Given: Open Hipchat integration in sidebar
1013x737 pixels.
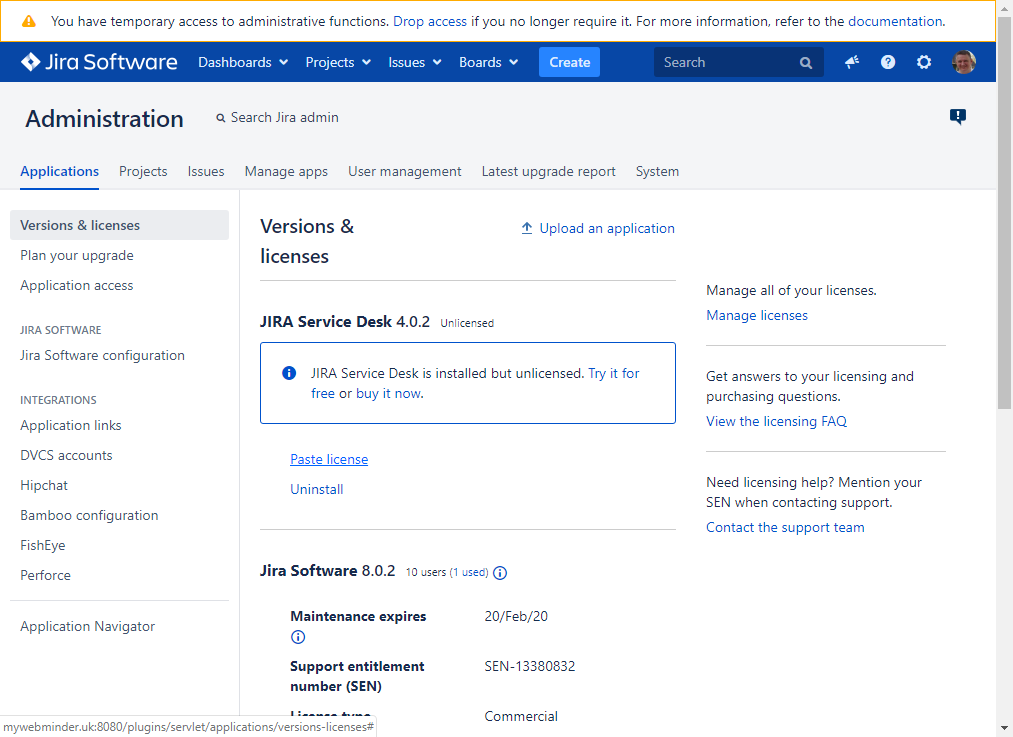Looking at the screenshot, I should tap(43, 485).
